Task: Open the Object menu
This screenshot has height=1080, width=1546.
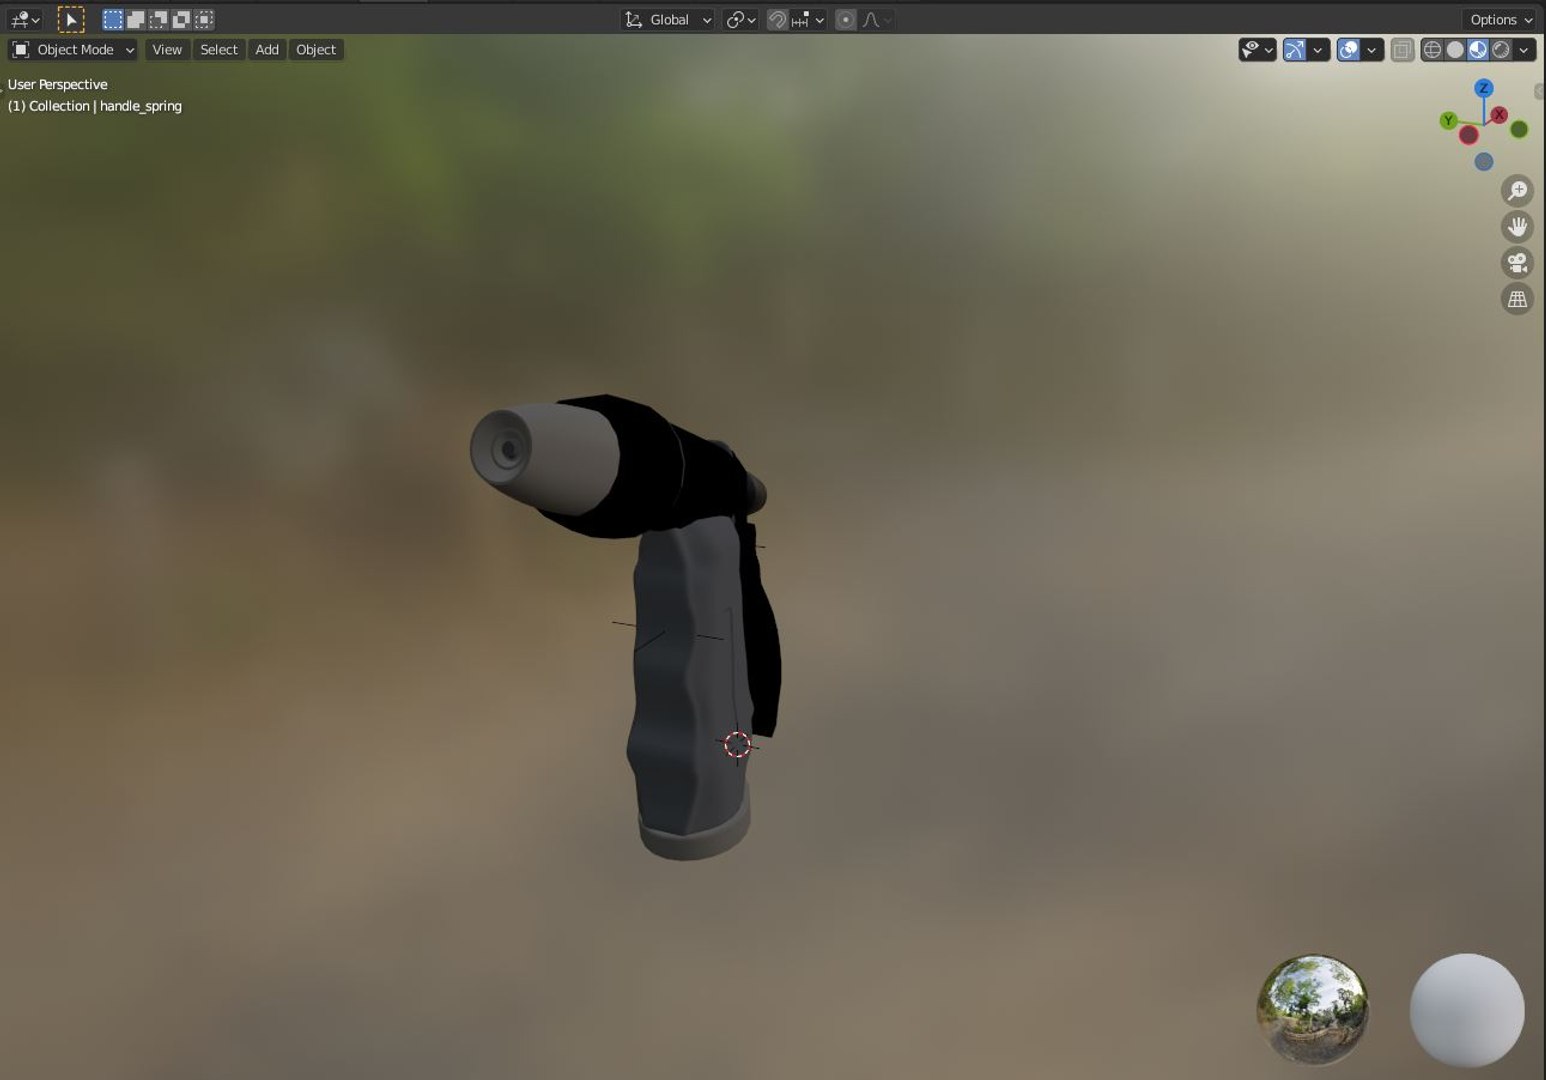Action: 316,49
